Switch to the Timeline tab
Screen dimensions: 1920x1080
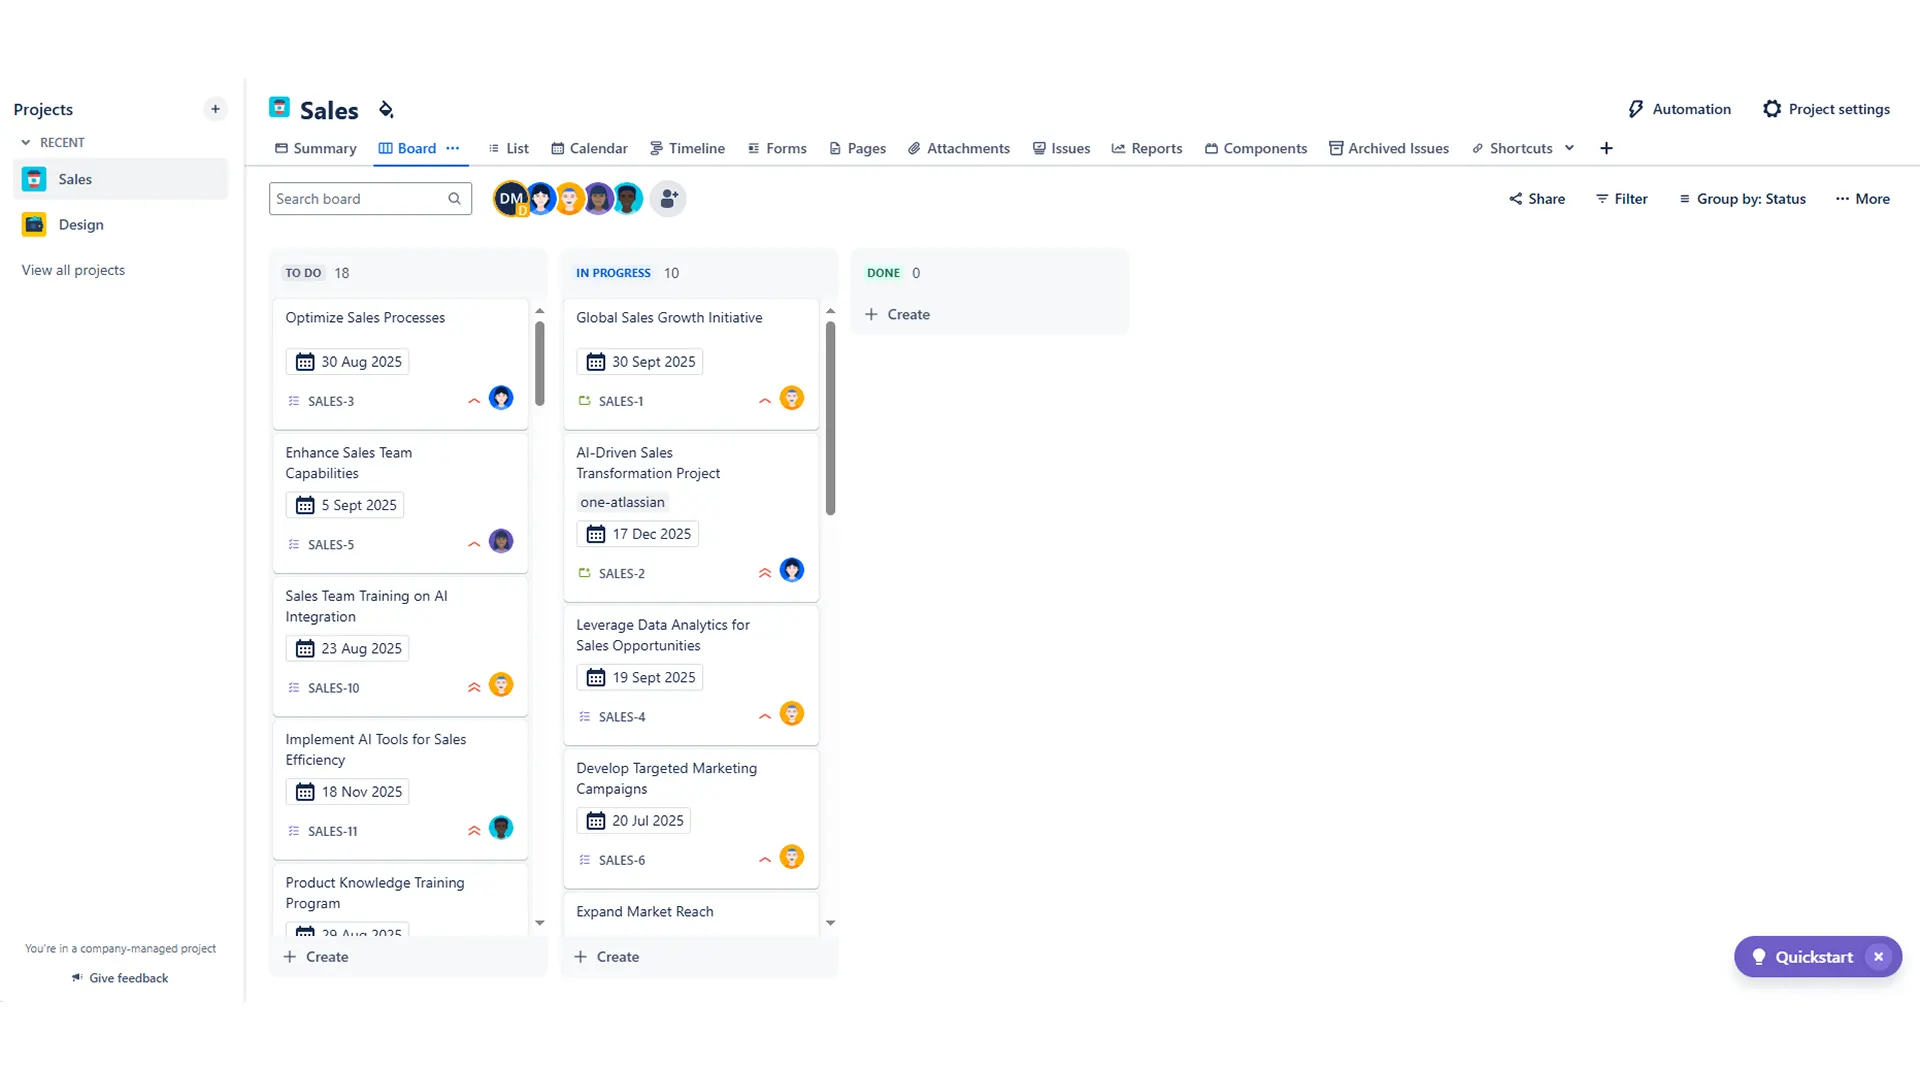click(687, 148)
